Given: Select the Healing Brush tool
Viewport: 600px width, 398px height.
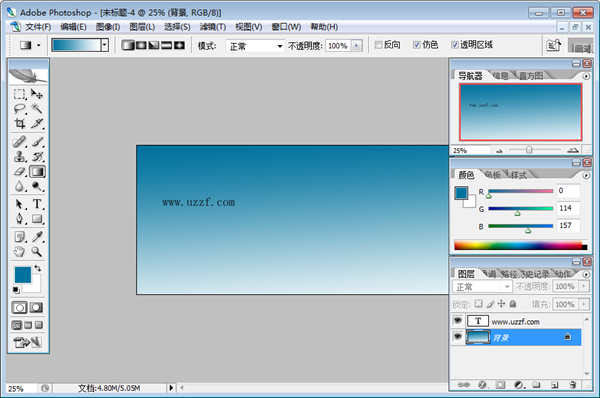Looking at the screenshot, I should click(20, 142).
